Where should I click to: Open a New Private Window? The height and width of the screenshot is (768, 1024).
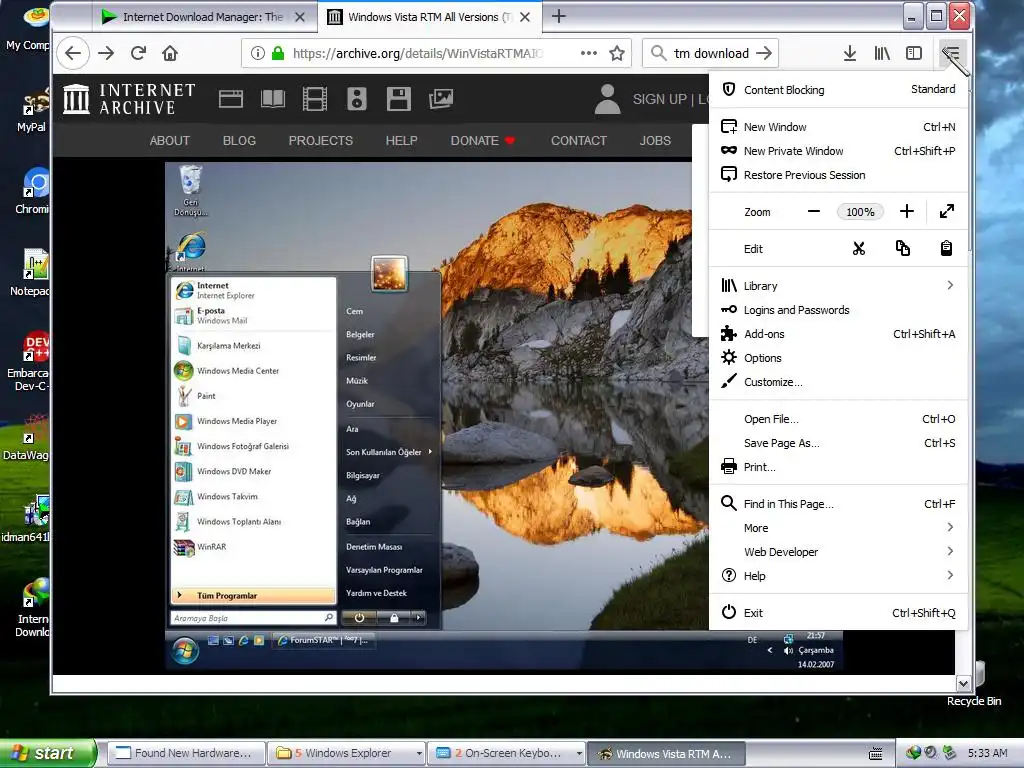pos(838,151)
